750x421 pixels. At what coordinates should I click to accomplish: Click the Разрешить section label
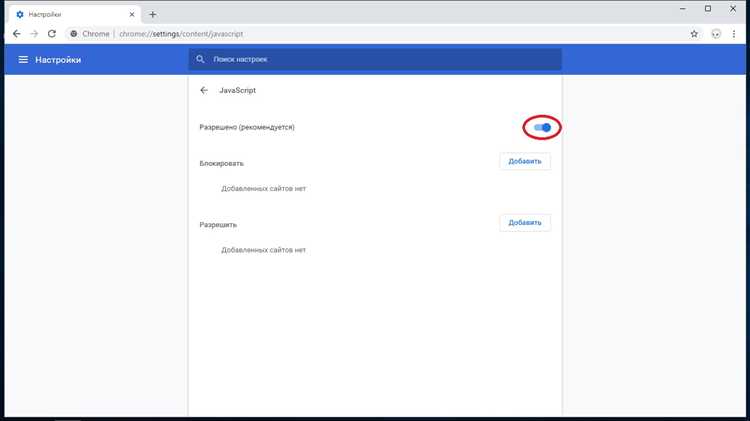(218, 225)
